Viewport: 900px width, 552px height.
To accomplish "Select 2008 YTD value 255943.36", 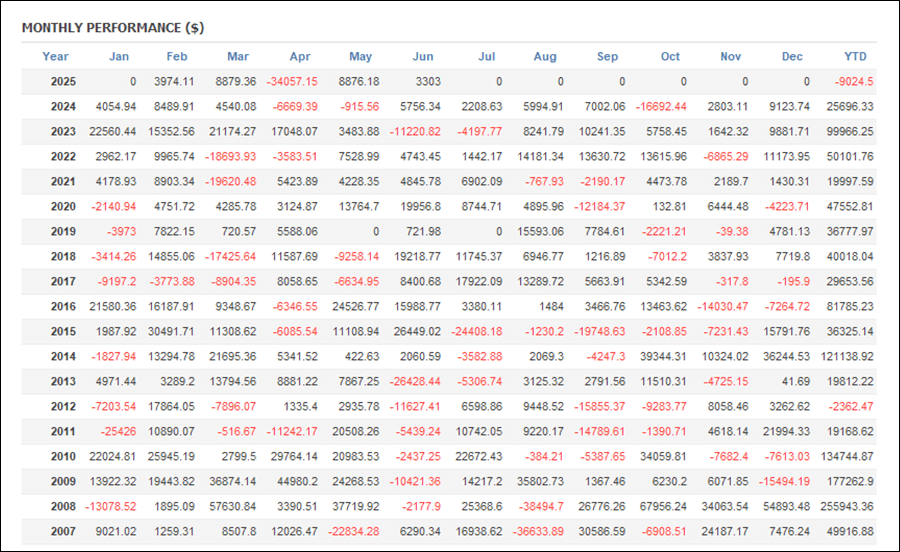I will pos(847,506).
